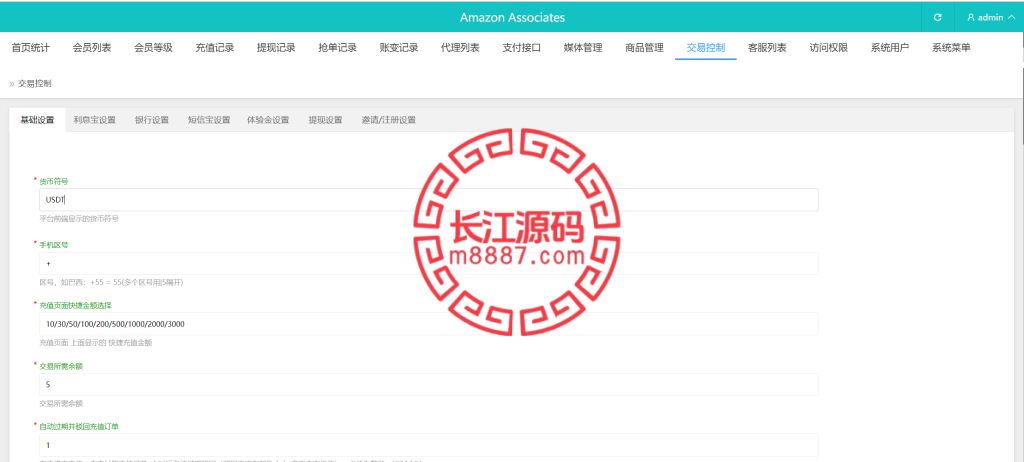The width and height of the screenshot is (1024, 462).
Task: Click the 手机区号 field label
Action: (x=54, y=244)
